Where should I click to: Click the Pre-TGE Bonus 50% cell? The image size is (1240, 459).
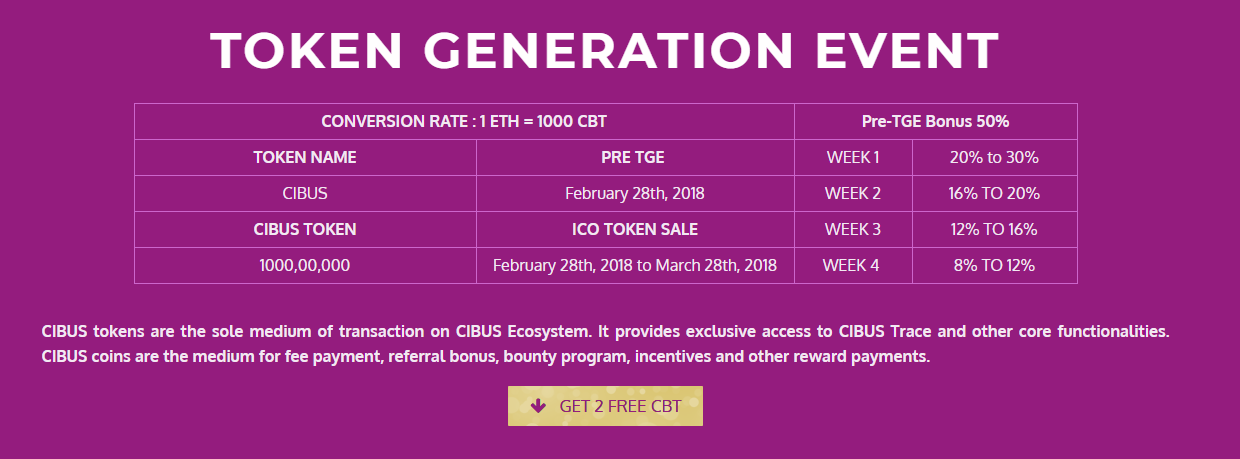point(935,121)
